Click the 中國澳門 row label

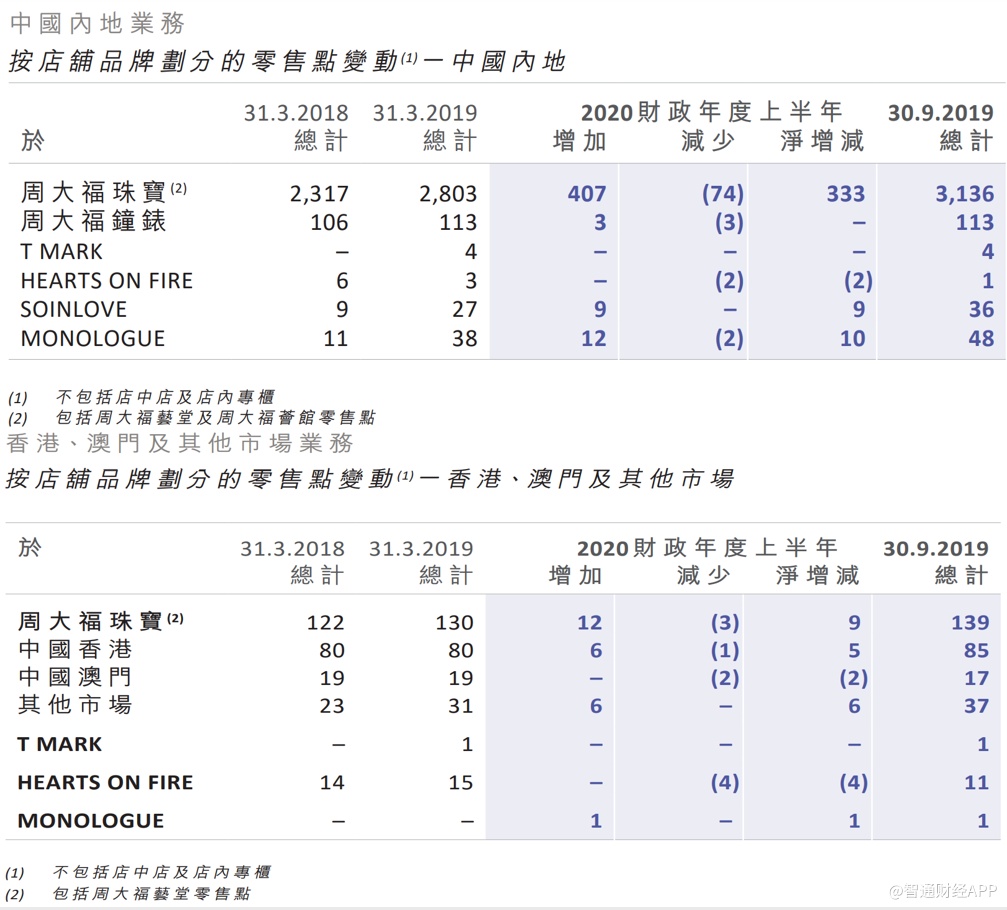(x=75, y=677)
